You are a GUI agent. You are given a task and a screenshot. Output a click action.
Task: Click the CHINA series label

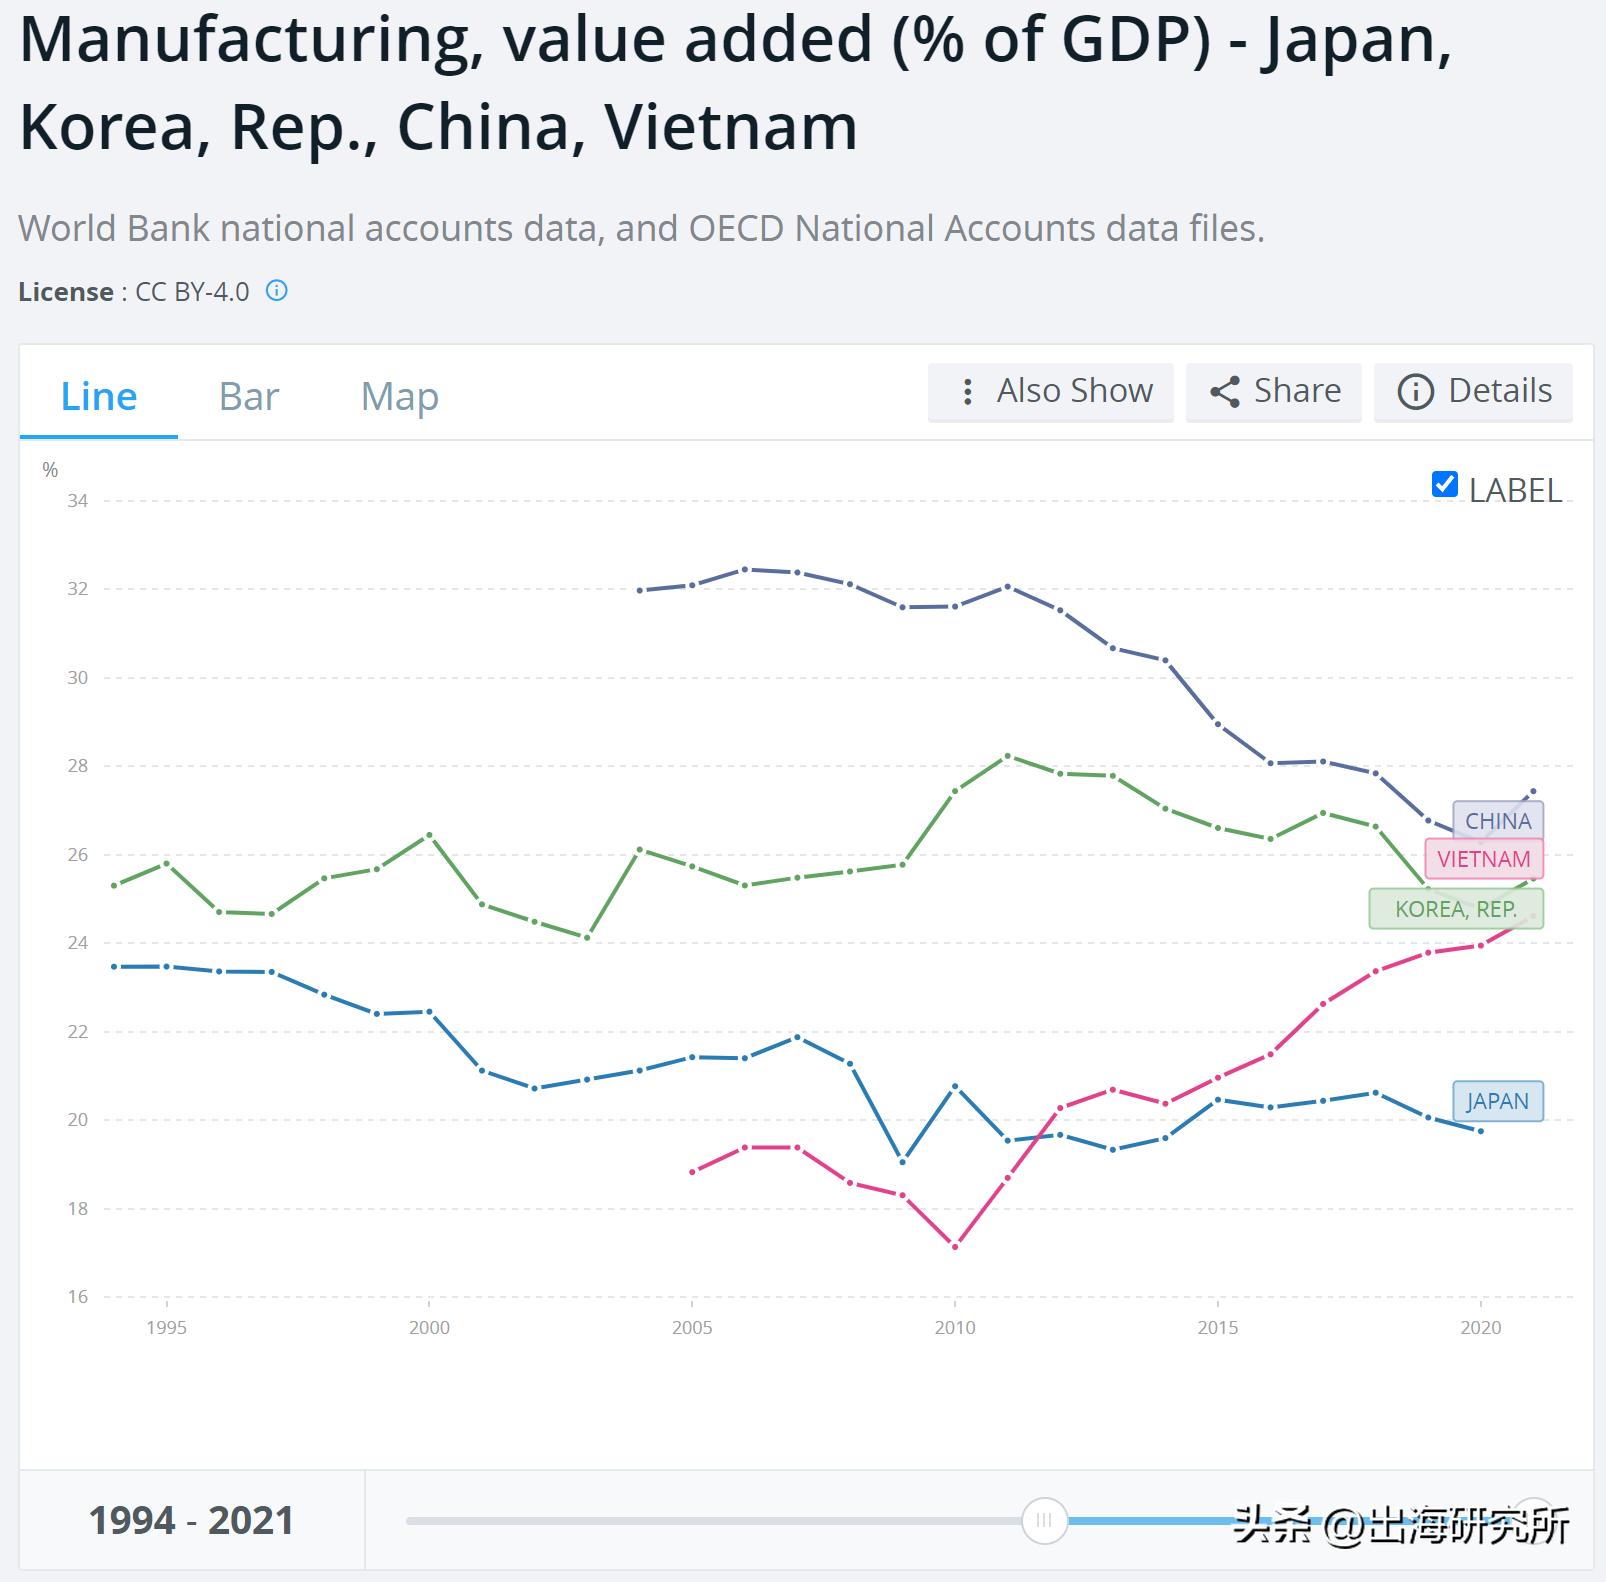(1498, 821)
